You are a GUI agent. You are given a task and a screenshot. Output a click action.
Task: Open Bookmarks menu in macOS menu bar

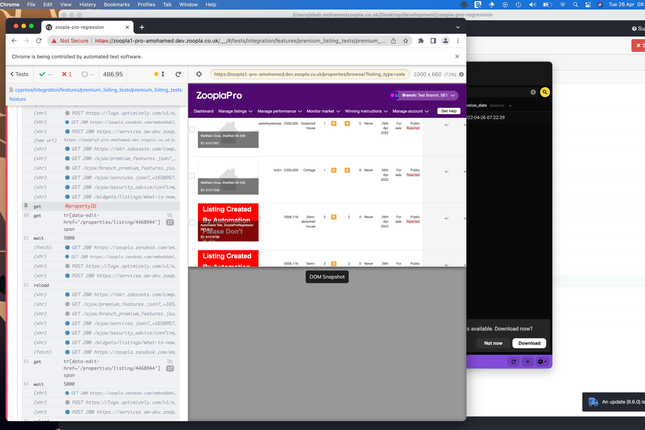point(116,5)
